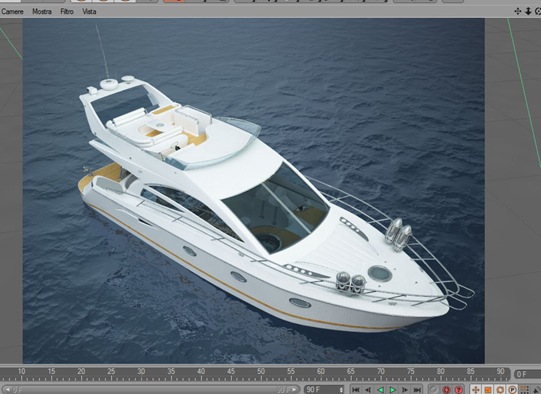This screenshot has height=394, width=541.
Task: Open the Filtro viewport menu
Action: click(67, 11)
